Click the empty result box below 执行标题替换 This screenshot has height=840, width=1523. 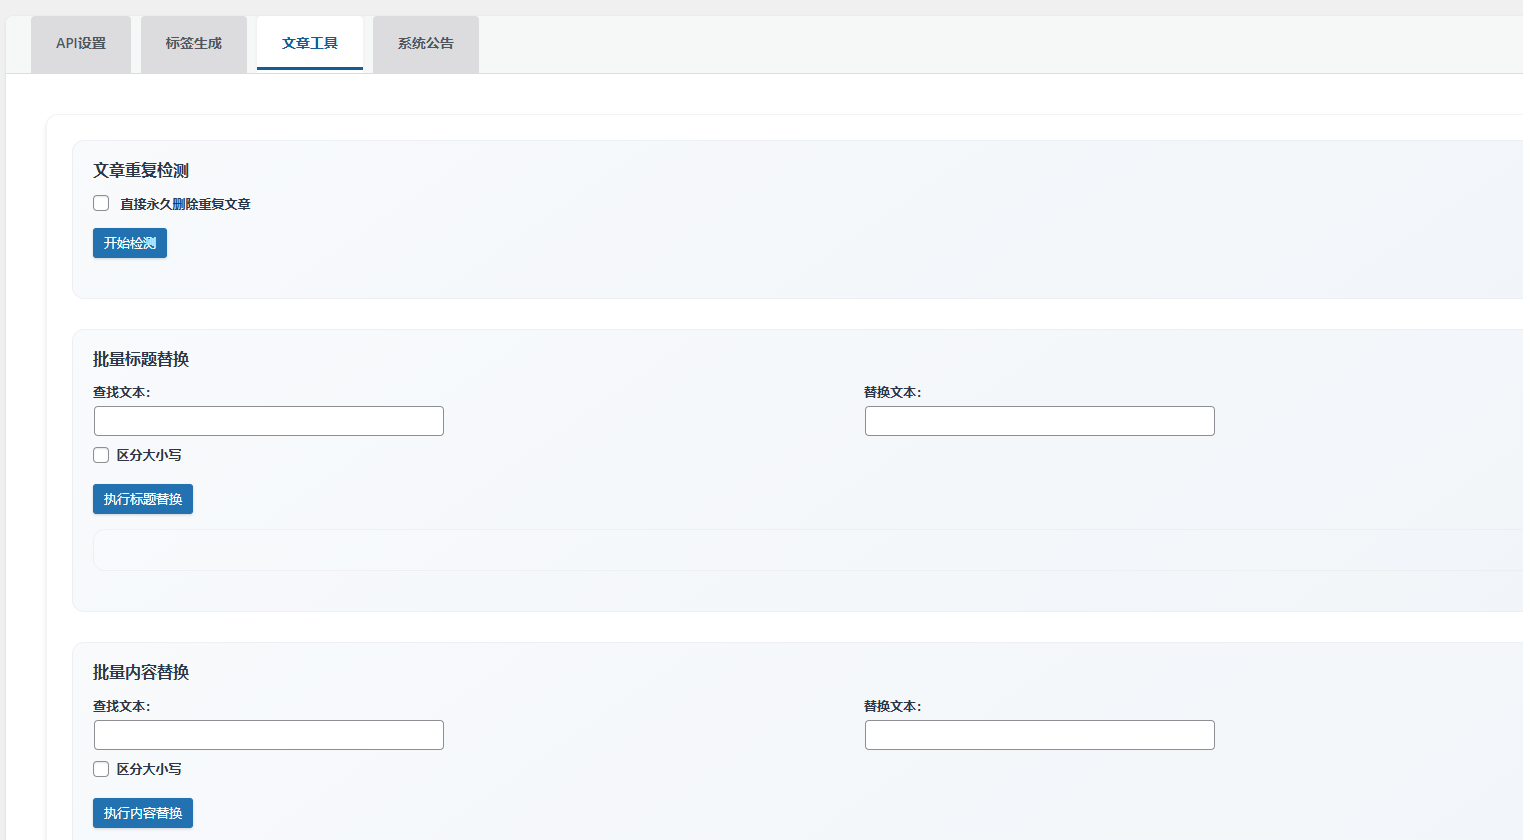tap(800, 550)
